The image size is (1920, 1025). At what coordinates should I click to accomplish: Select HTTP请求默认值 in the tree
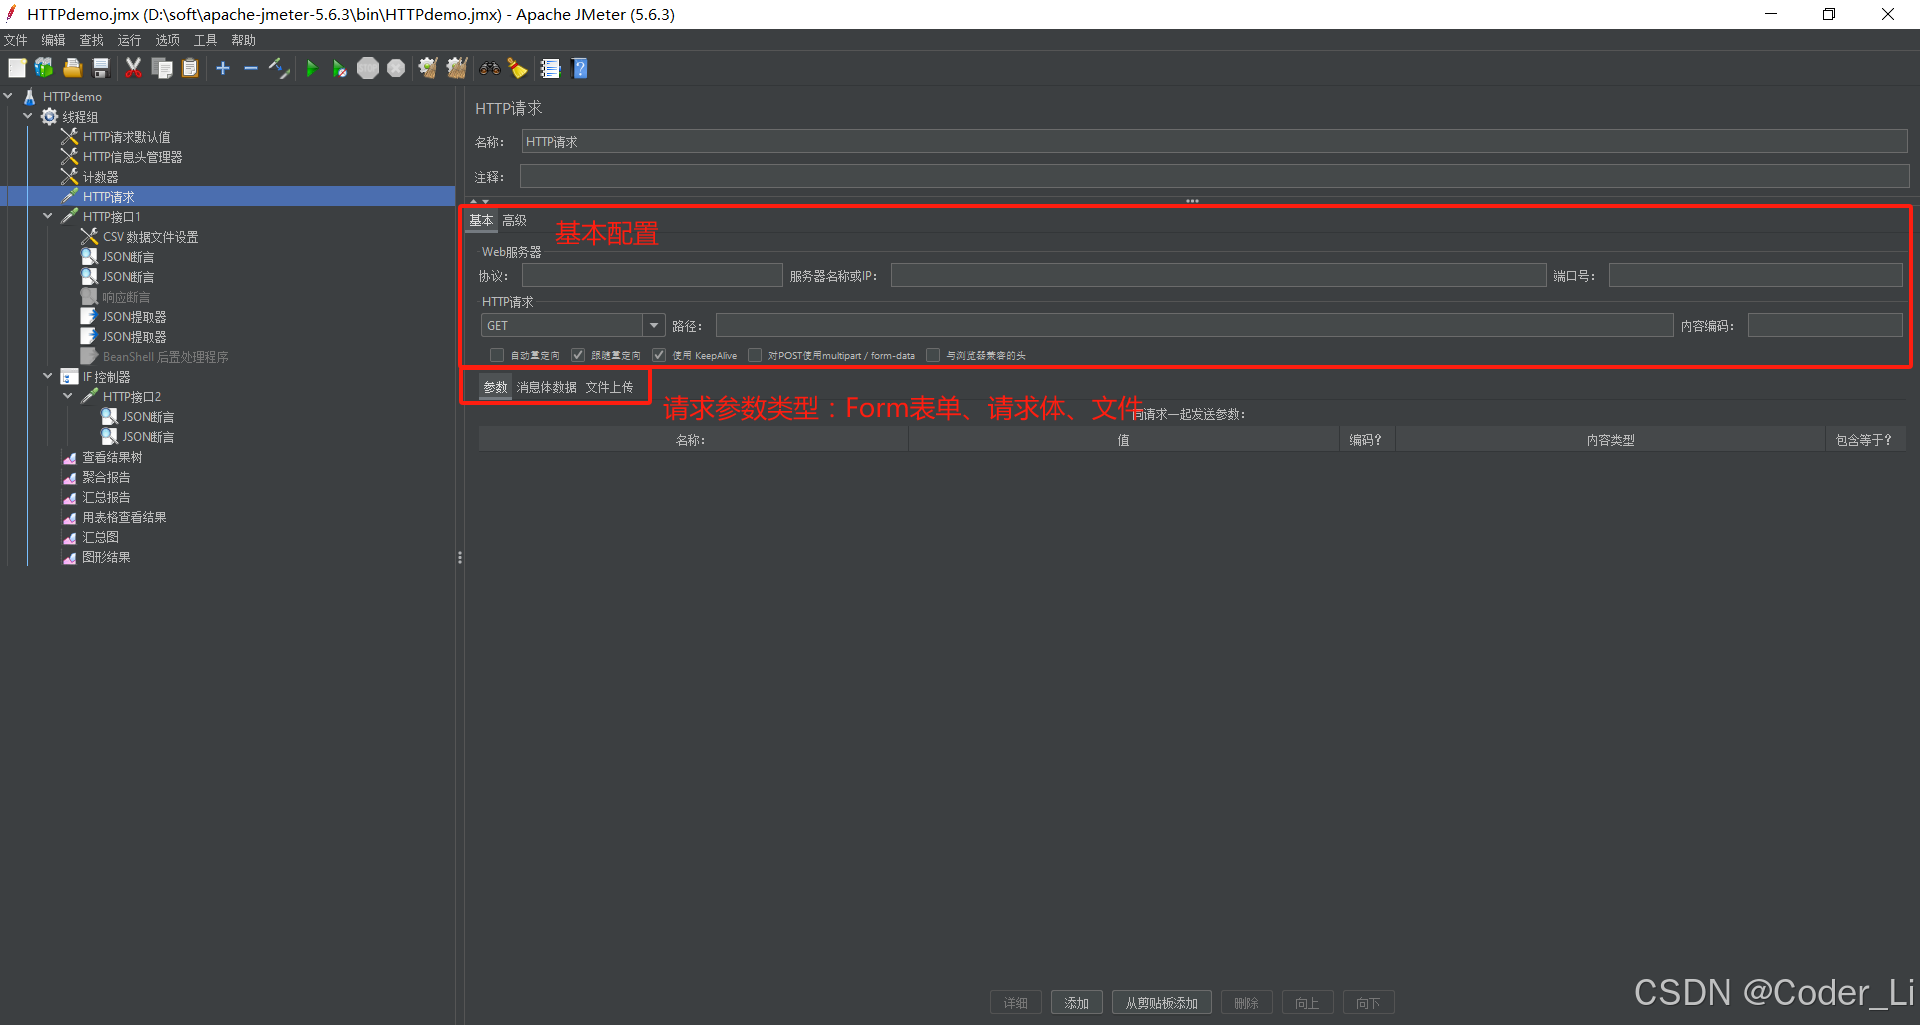(126, 137)
